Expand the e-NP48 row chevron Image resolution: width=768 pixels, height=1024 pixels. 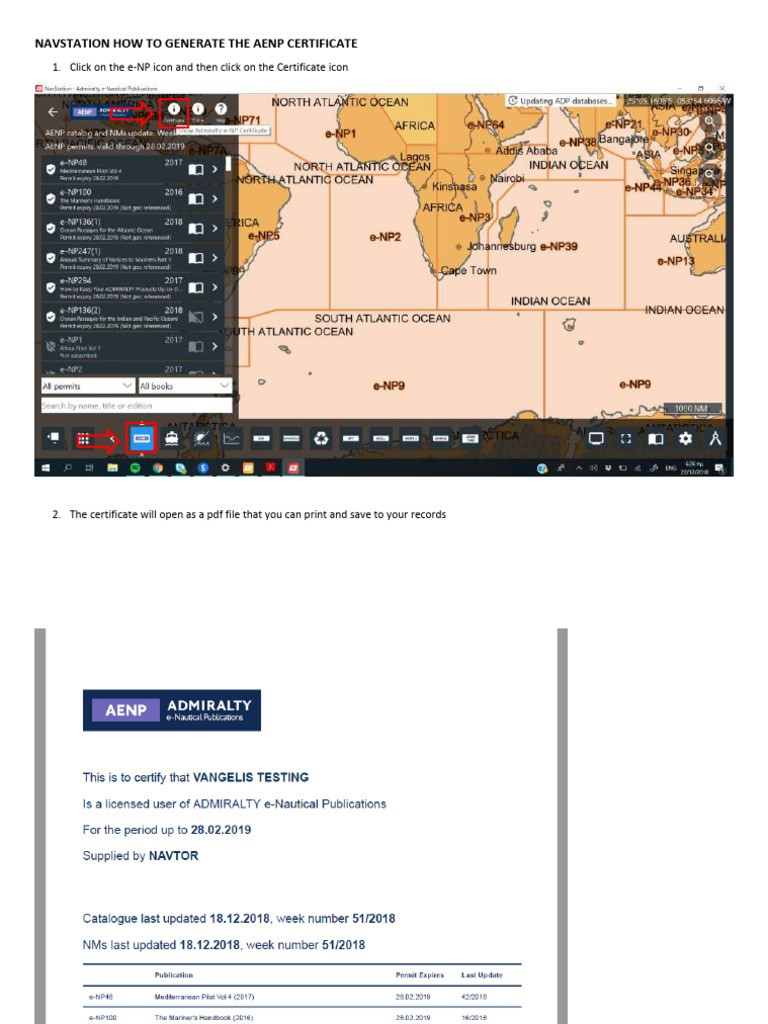tap(215, 169)
